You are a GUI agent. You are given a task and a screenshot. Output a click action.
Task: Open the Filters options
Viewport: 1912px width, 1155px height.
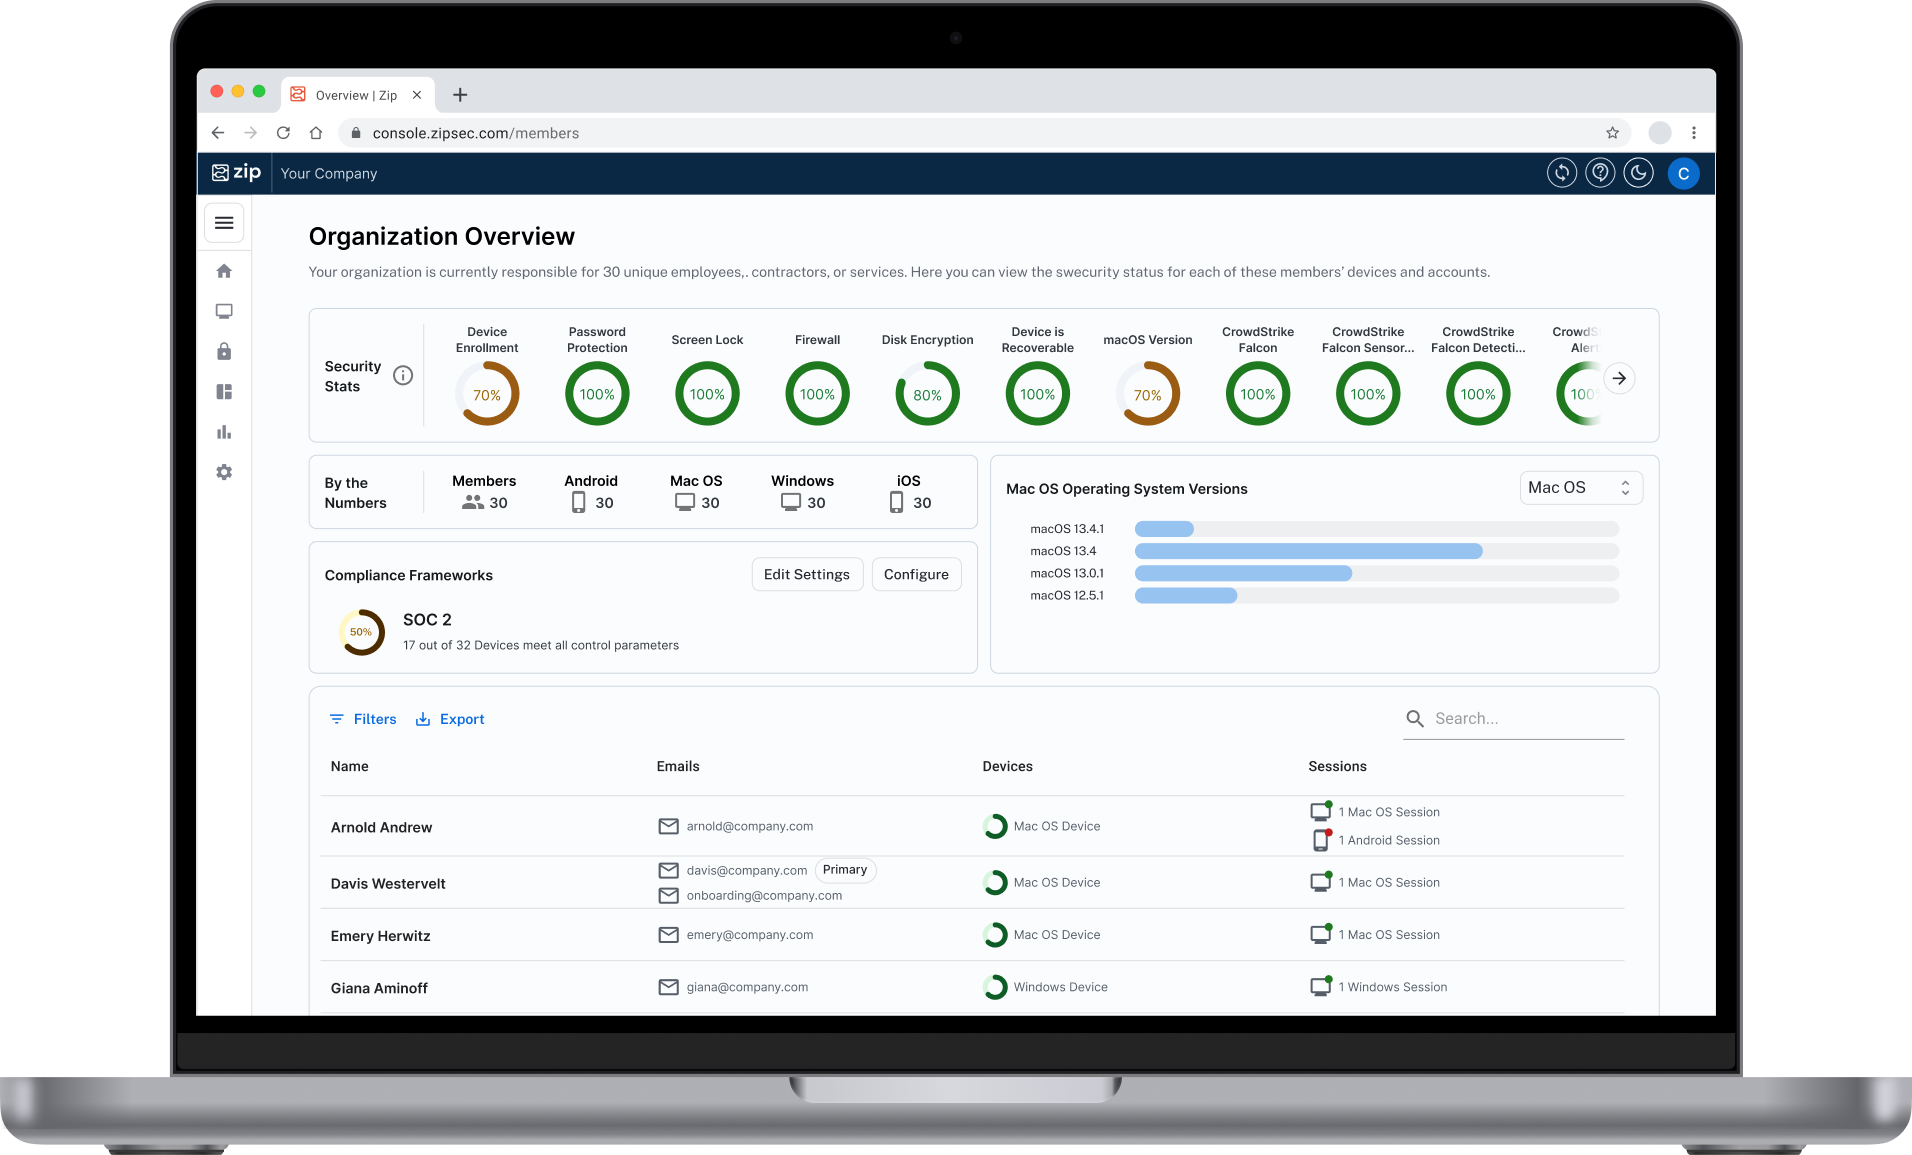coord(363,719)
